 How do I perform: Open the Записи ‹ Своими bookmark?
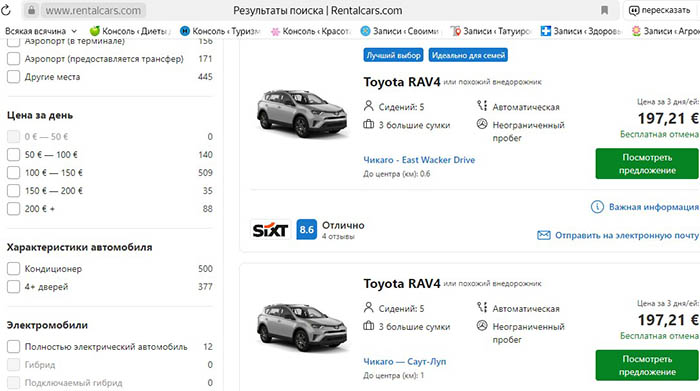401,31
